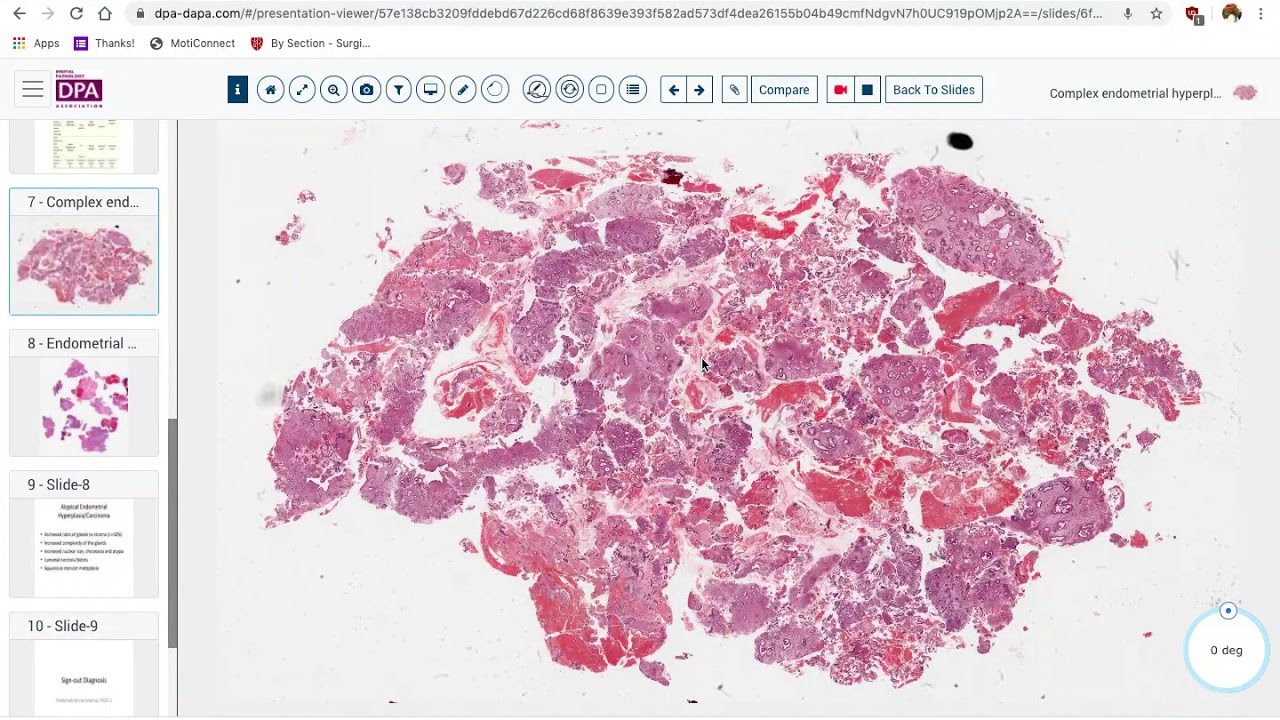Open the By Section - Surgi... bookmark
Screen dimensions: 1280x720
tap(310, 43)
